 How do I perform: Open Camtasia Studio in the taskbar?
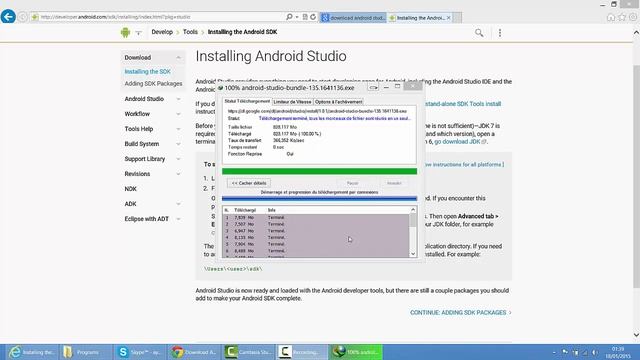(x=249, y=352)
